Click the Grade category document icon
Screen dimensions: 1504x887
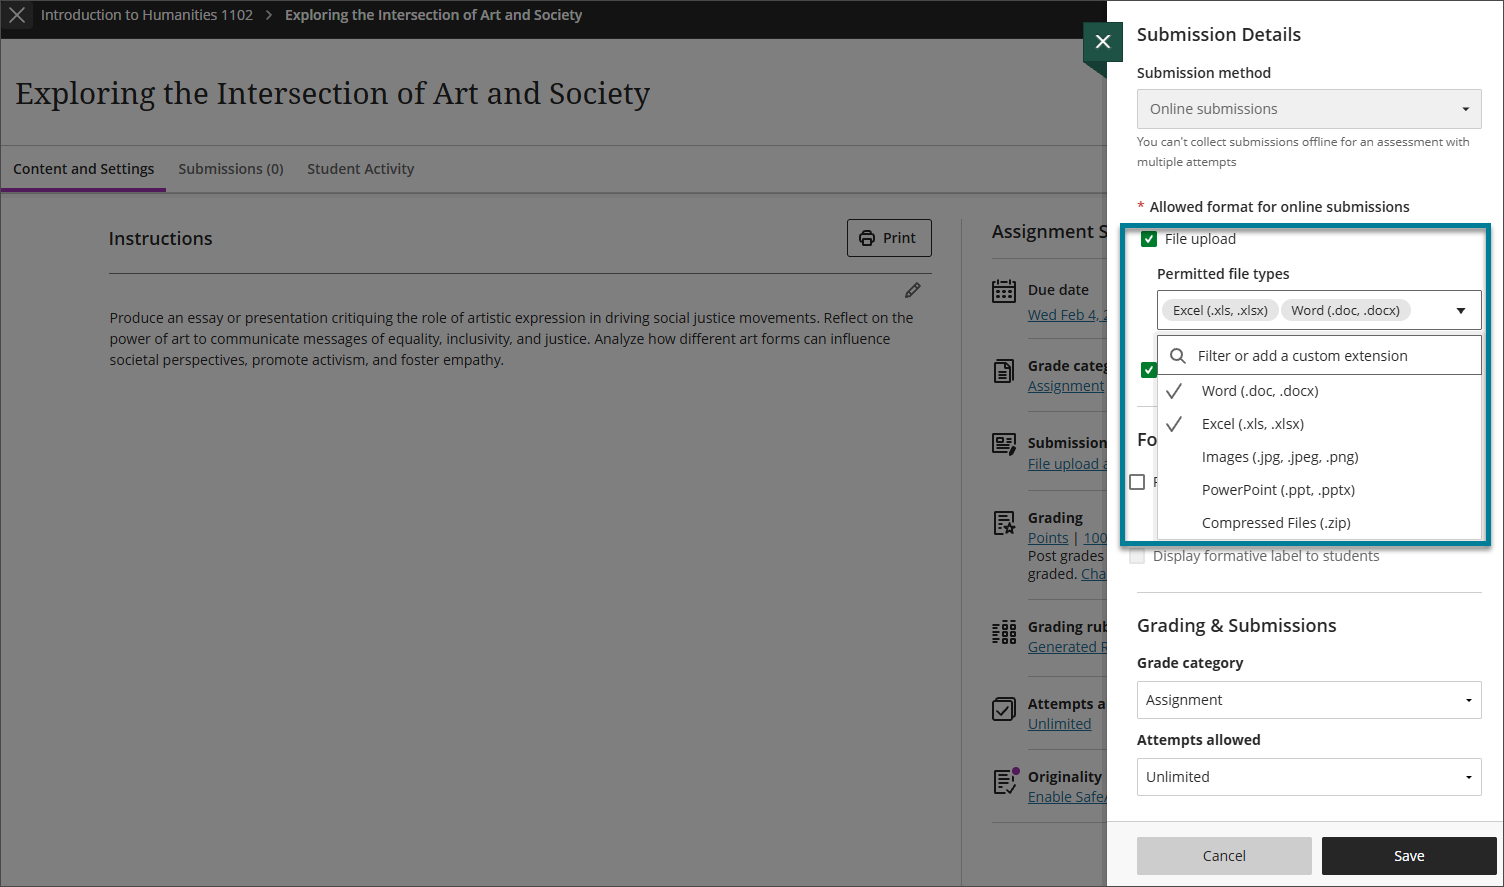coord(1004,370)
